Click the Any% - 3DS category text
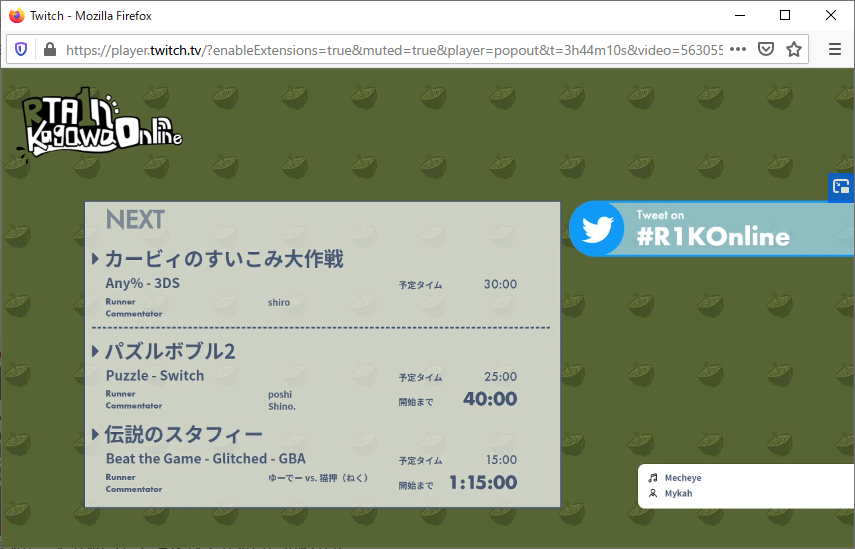Viewport: 855px width, 549px height. (142, 283)
